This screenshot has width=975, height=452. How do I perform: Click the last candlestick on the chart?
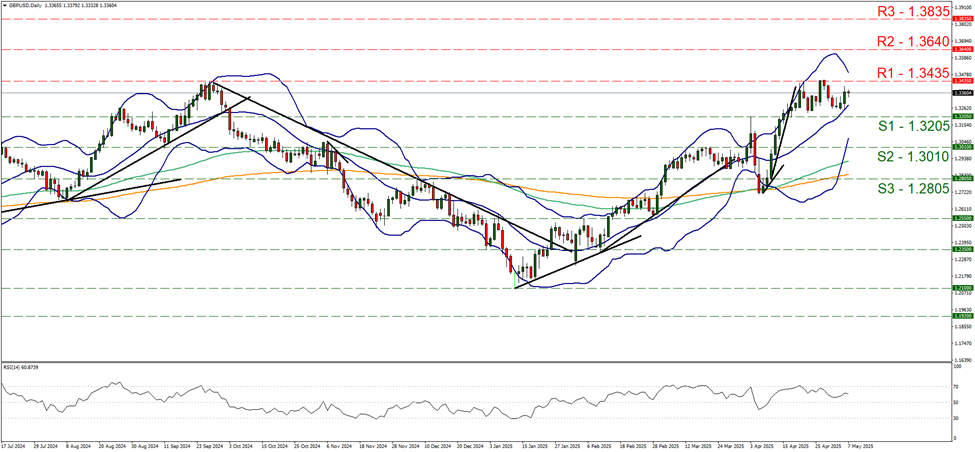click(x=847, y=94)
